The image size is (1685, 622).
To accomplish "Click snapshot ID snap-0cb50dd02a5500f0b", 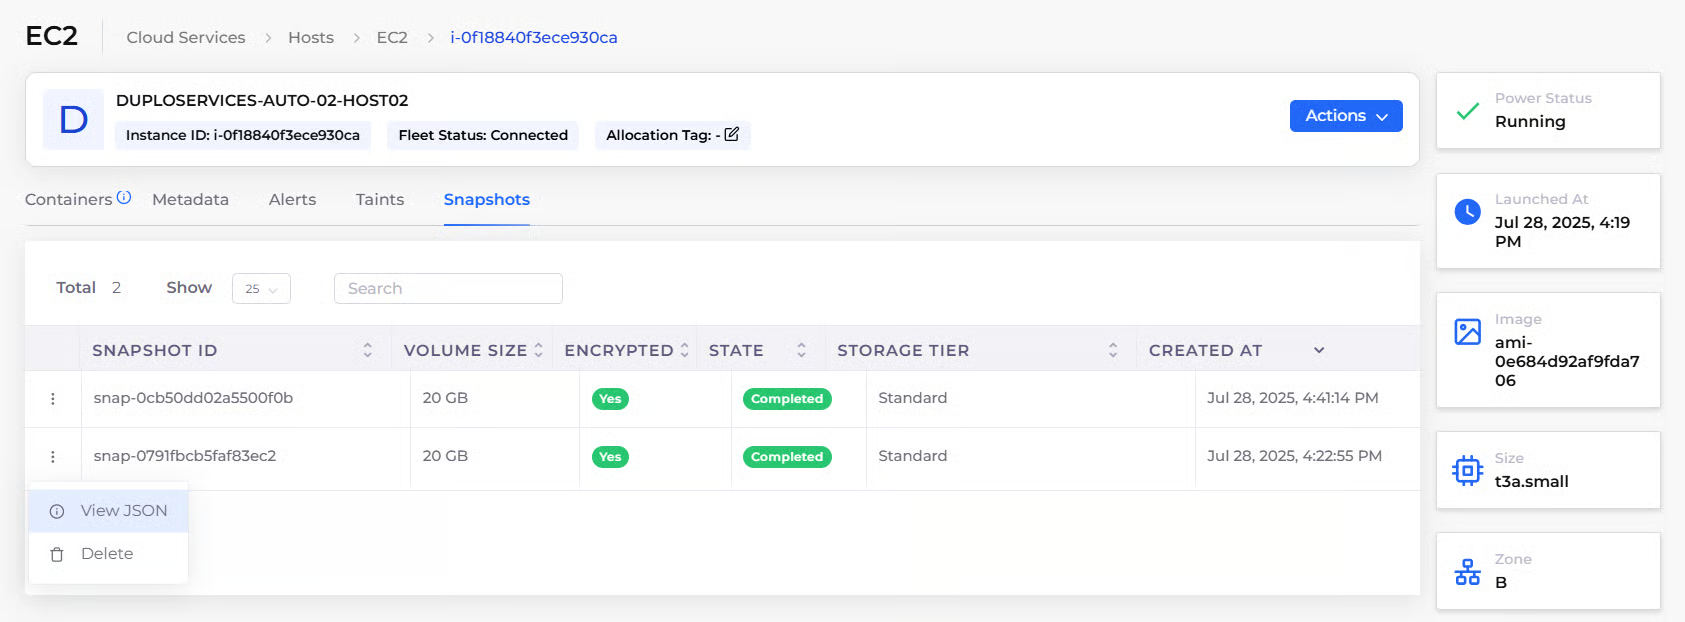I will 193,398.
